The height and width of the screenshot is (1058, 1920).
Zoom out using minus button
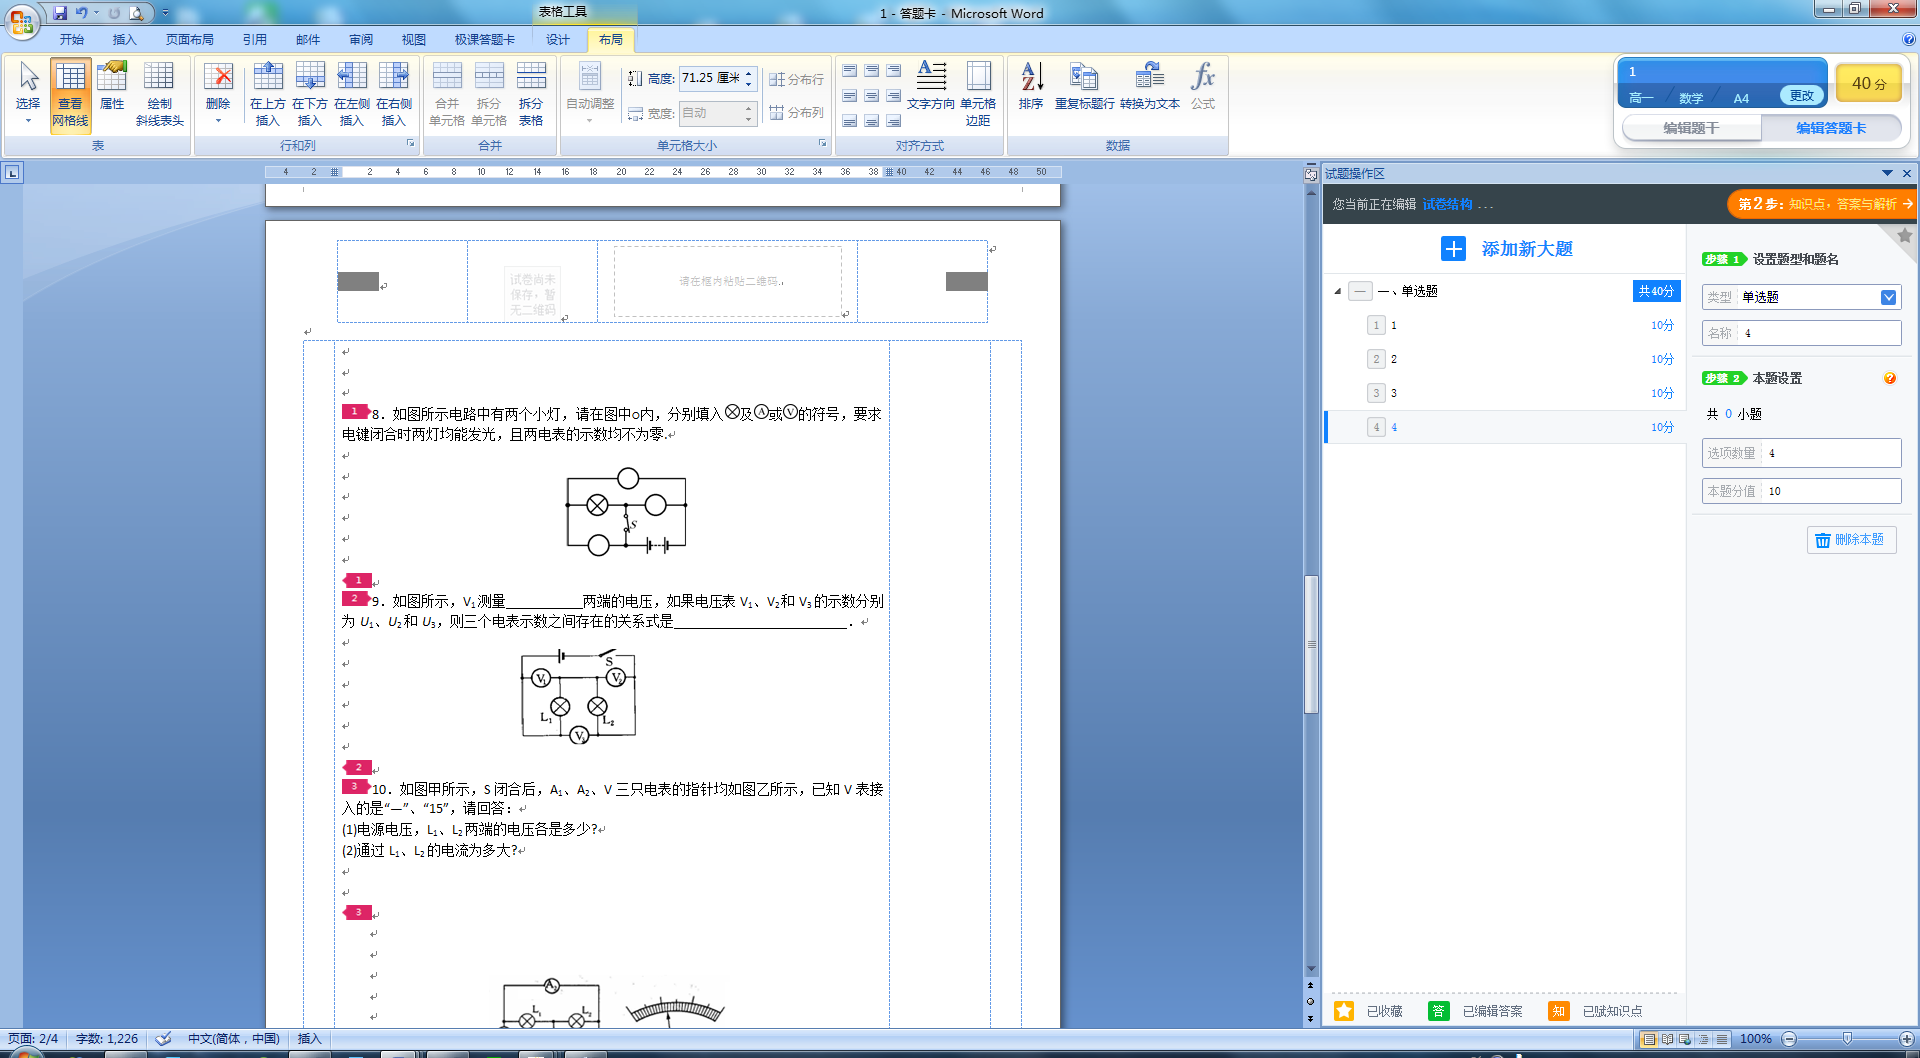click(1789, 1039)
